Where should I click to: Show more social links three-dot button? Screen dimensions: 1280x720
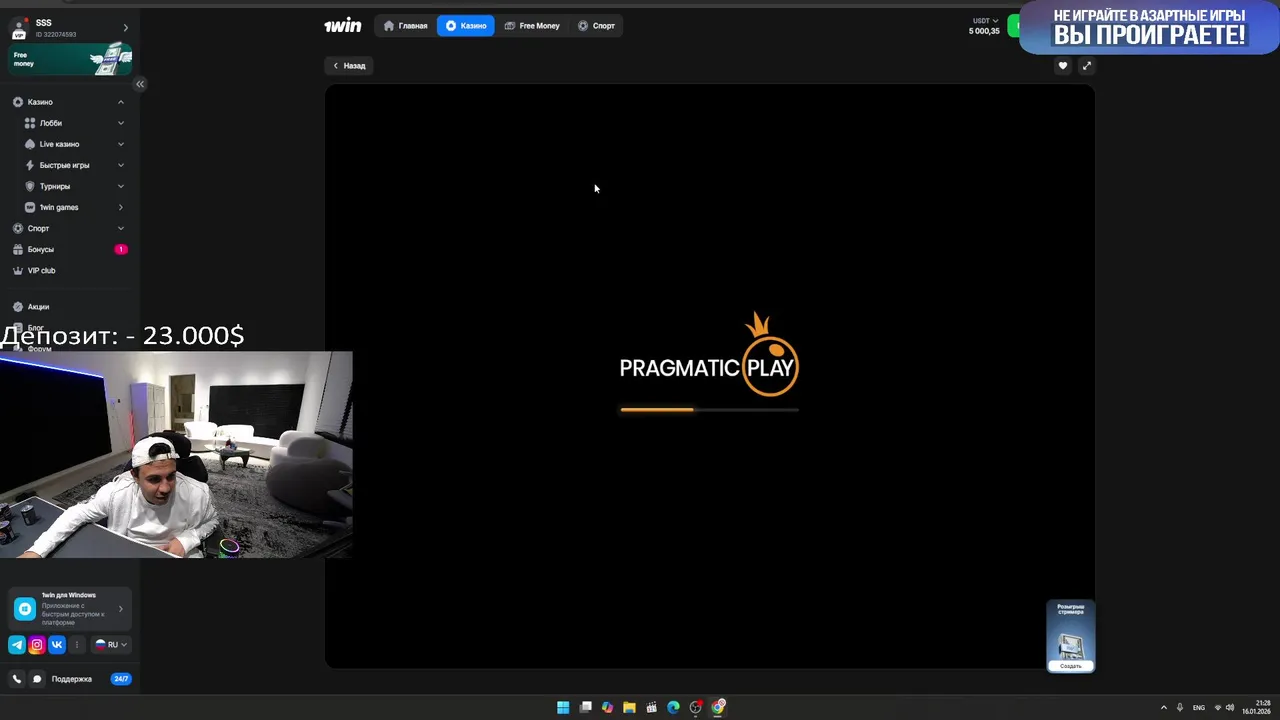point(77,645)
